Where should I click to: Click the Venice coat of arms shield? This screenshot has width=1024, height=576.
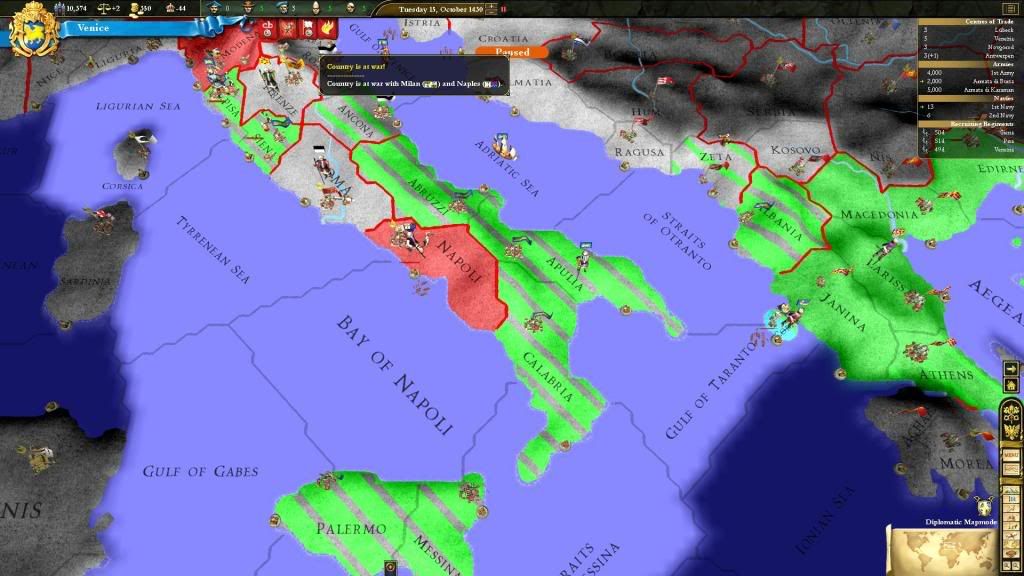coord(33,27)
